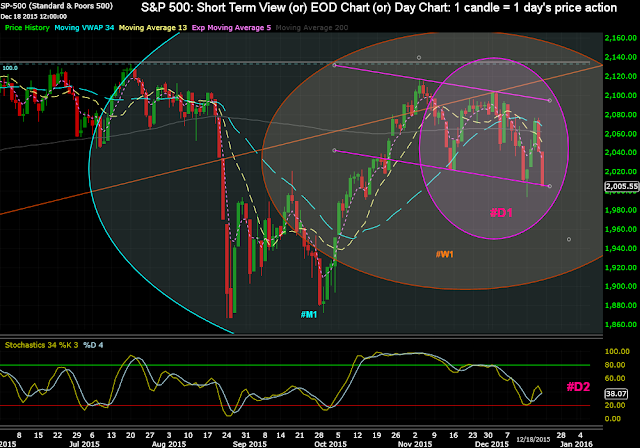This screenshot has height=448, width=640.
Task: Select the greyed 'Moving Average 200' legend label
Action: tap(312, 28)
